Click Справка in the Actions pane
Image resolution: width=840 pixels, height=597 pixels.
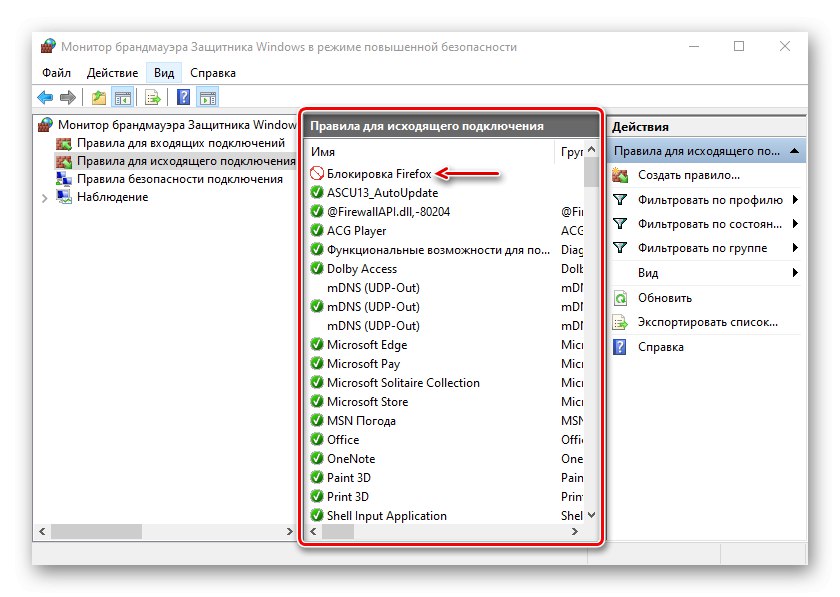pos(661,347)
